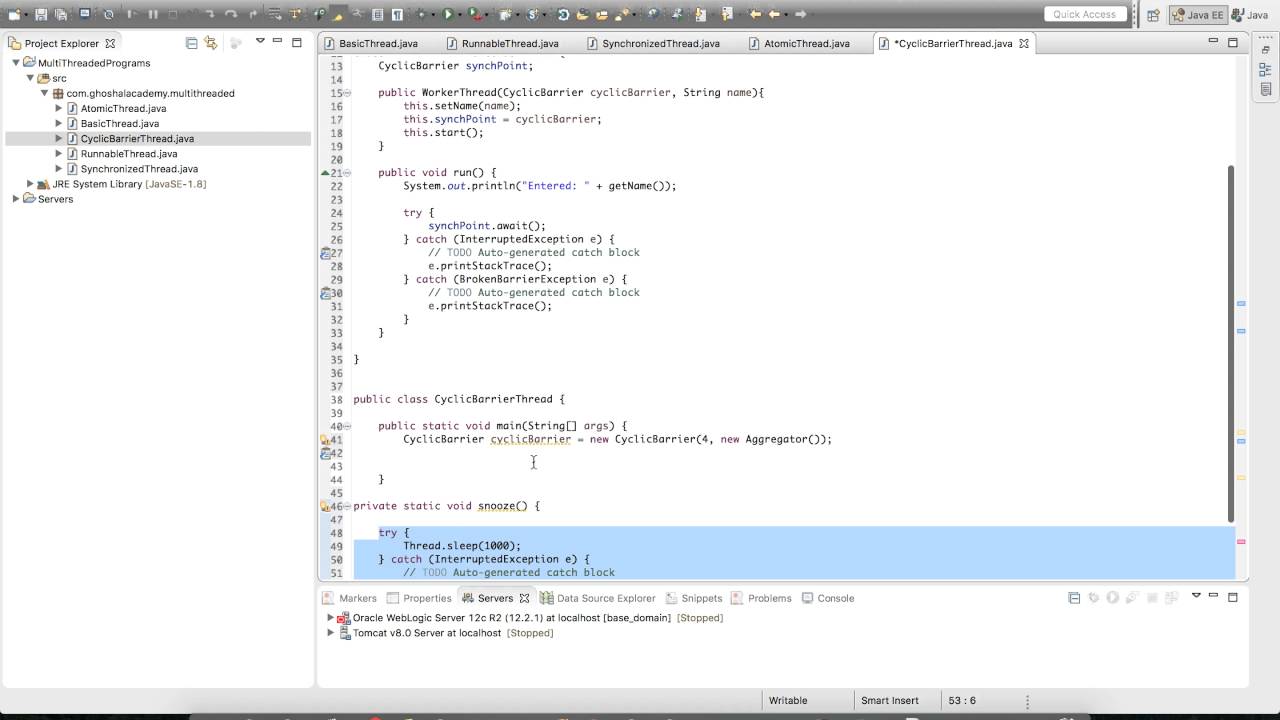Open the New wizard dropdown arrow
The height and width of the screenshot is (720, 1280).
pos(26,15)
